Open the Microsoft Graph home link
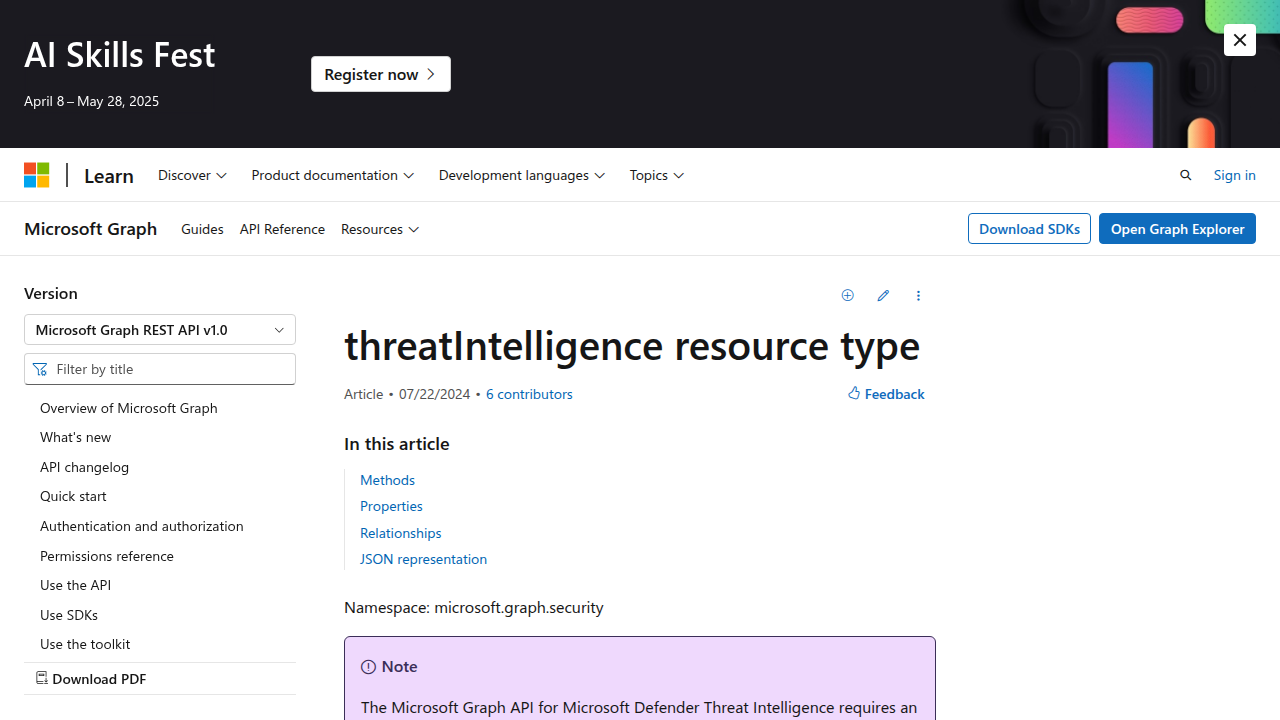 [90, 229]
